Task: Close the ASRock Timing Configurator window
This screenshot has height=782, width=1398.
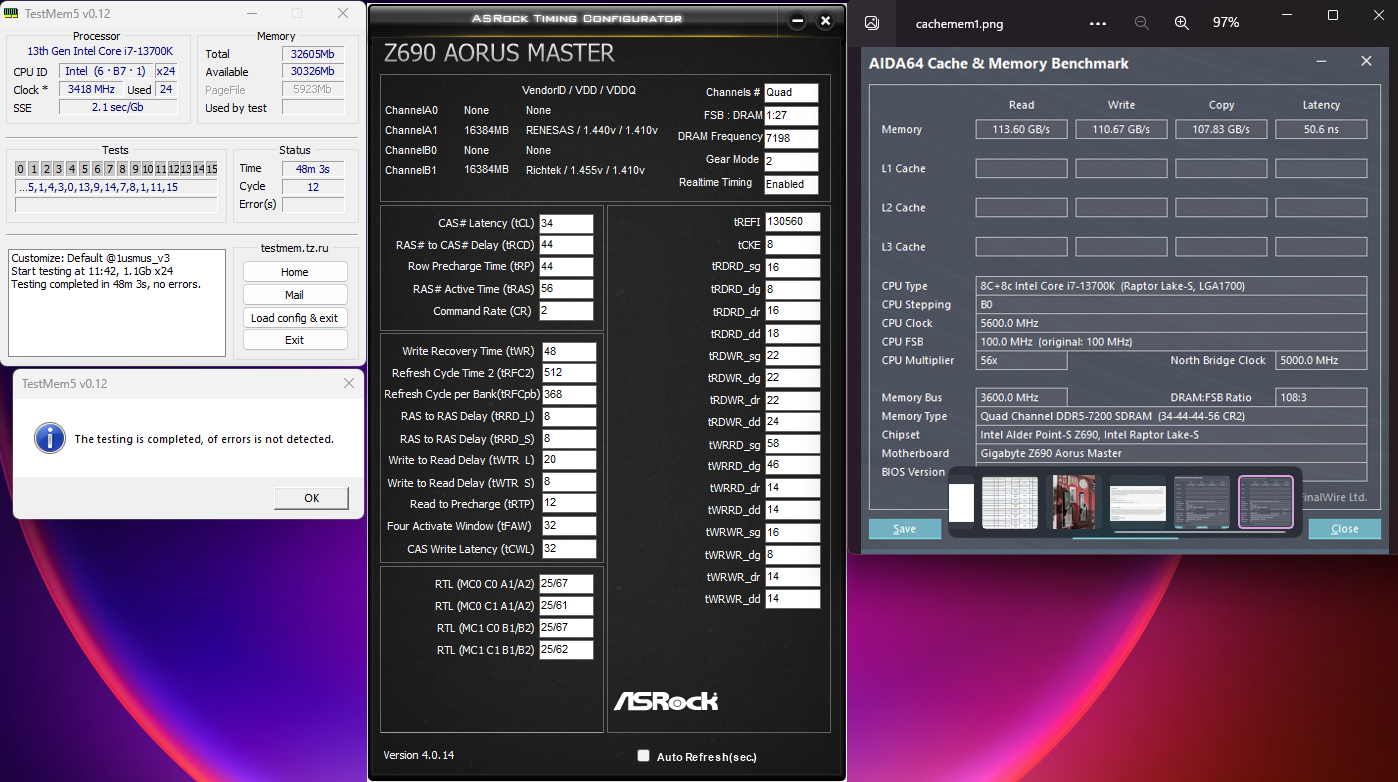Action: [x=825, y=20]
